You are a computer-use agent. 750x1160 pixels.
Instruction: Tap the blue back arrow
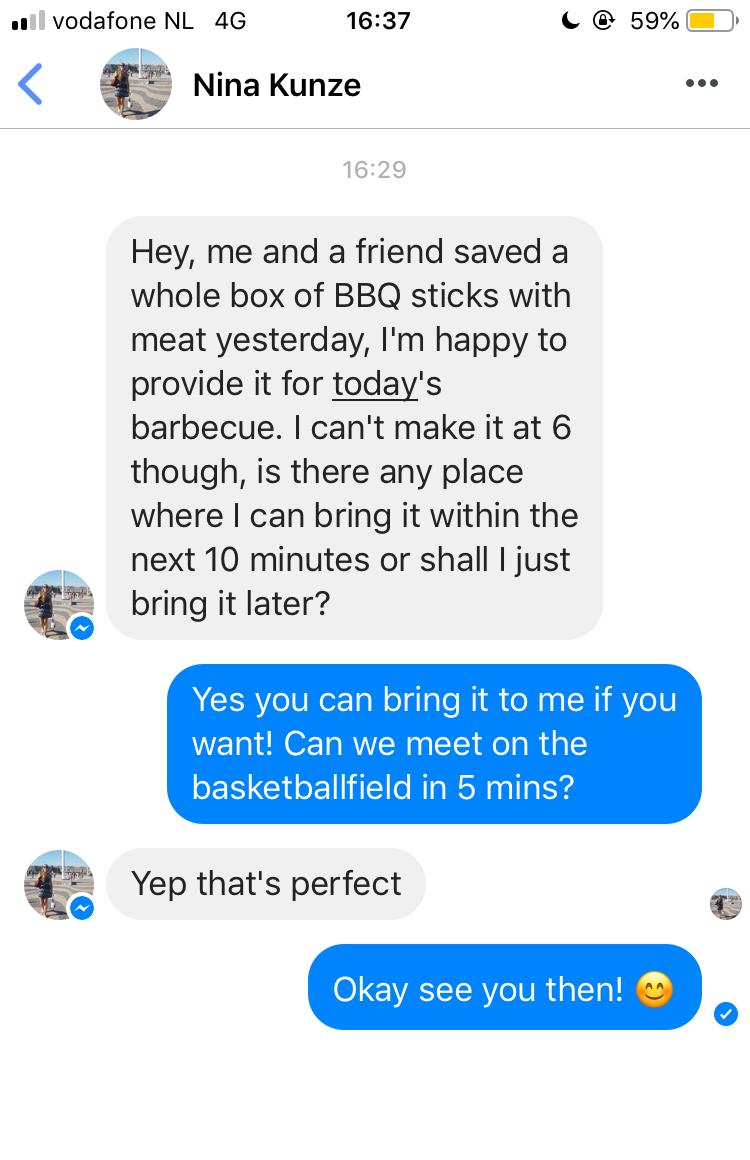pos(32,84)
